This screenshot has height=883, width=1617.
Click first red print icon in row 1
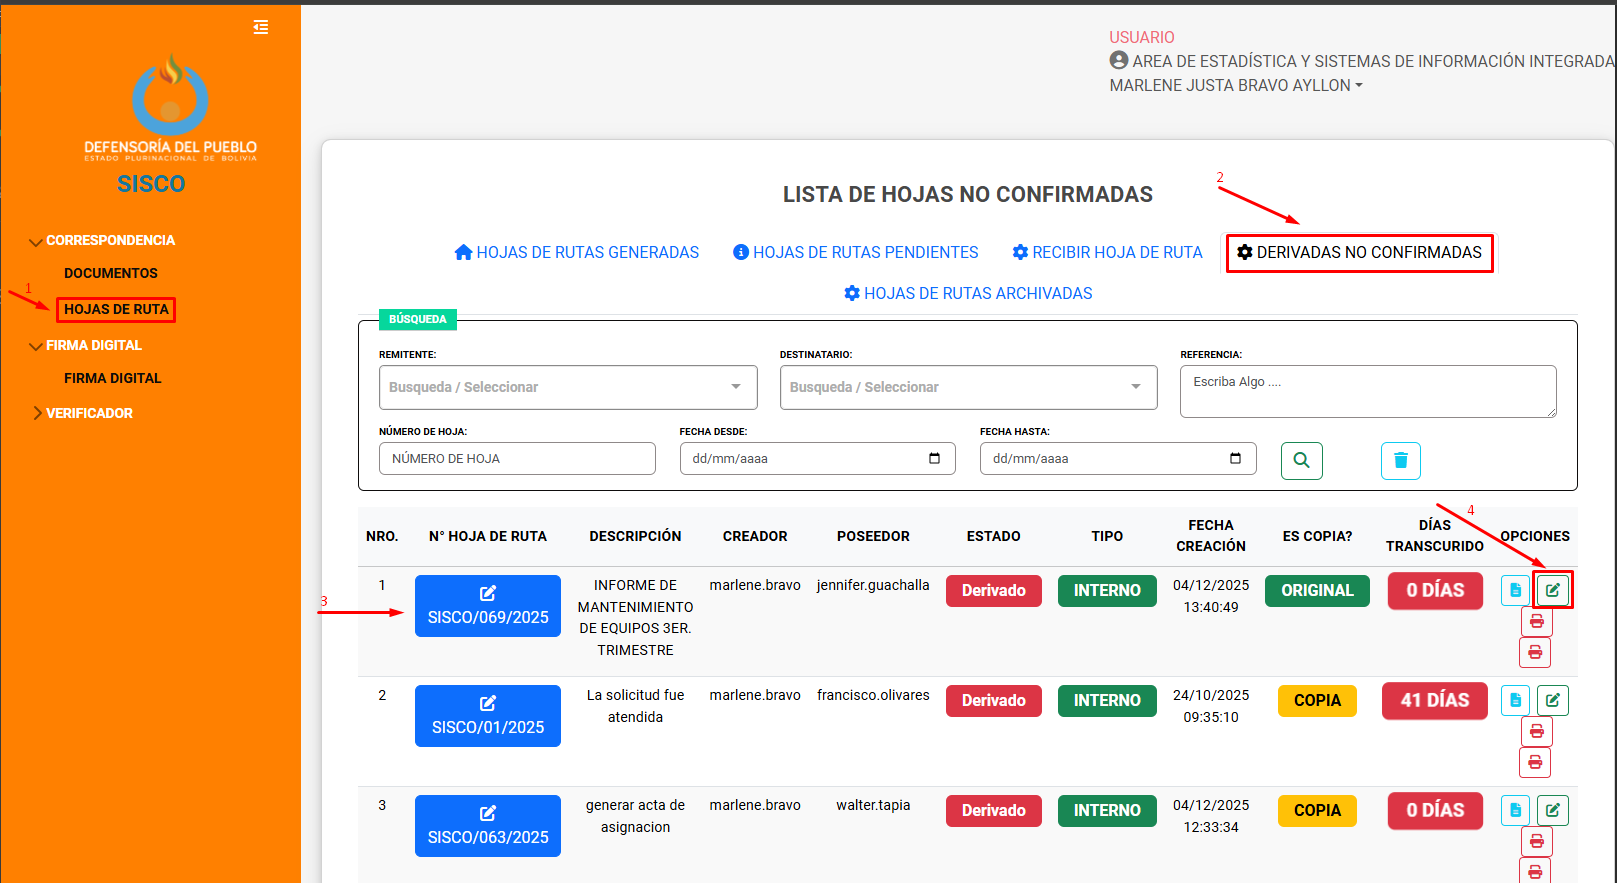click(x=1536, y=622)
